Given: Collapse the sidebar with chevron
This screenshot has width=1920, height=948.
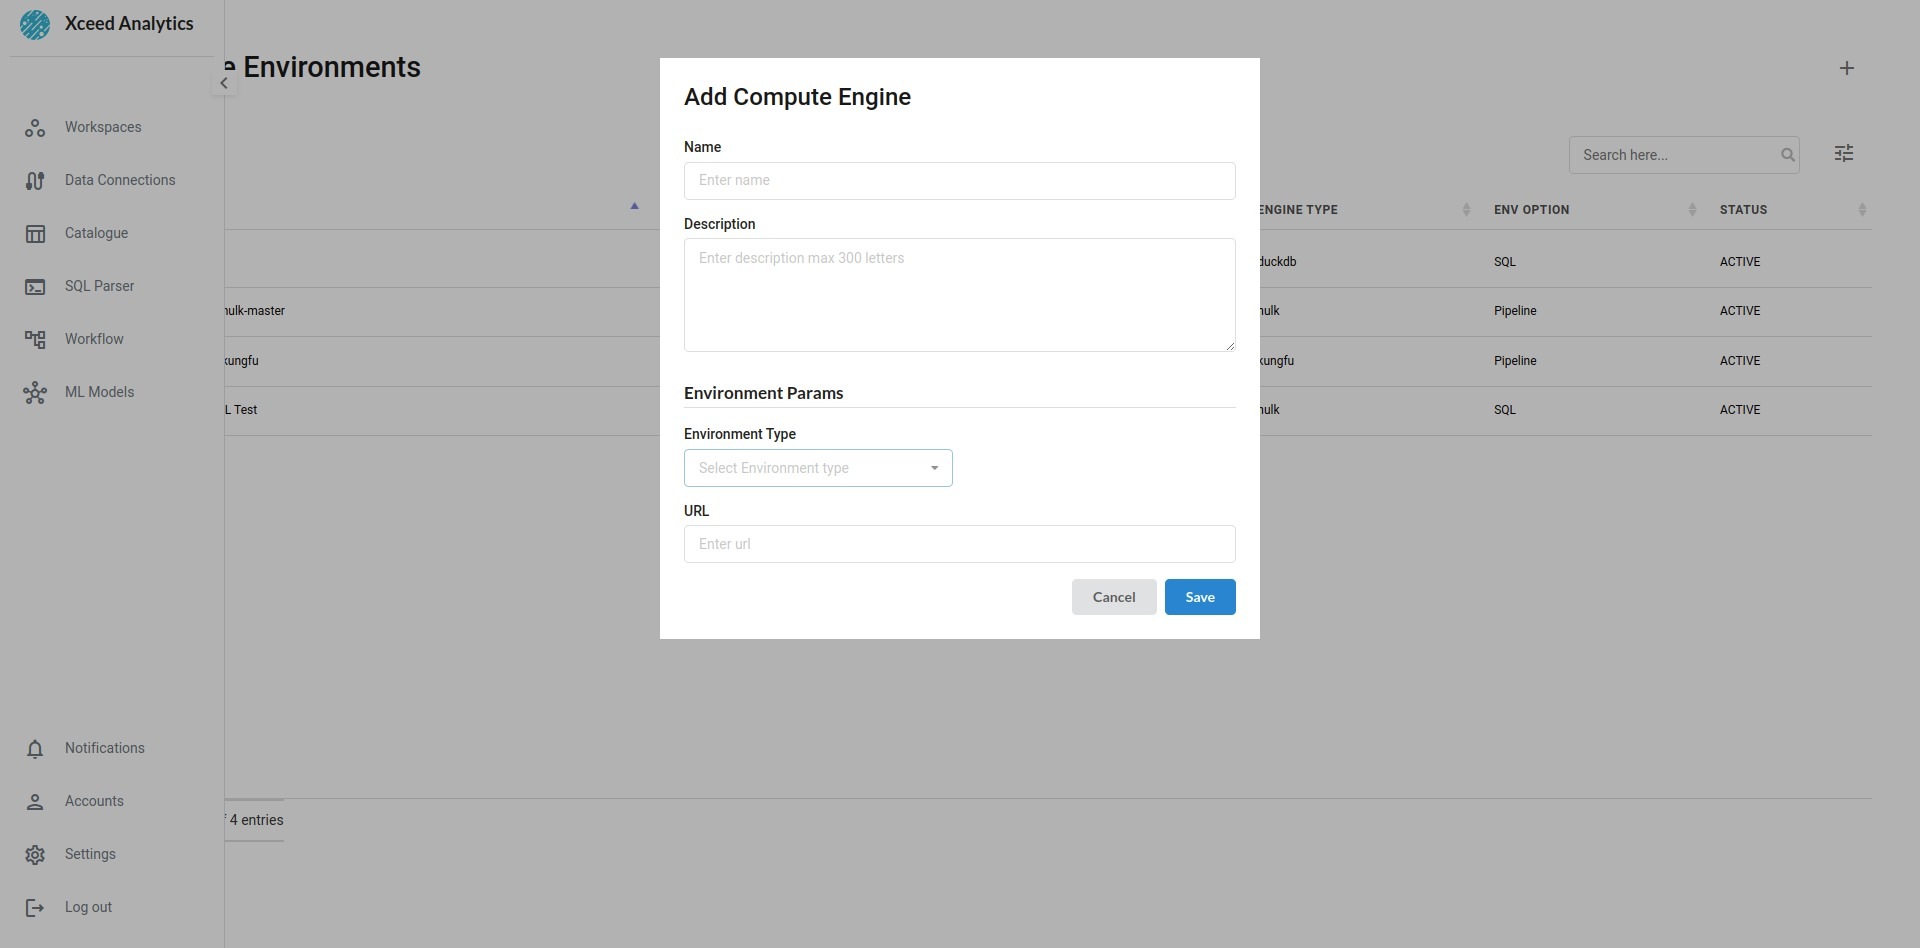Looking at the screenshot, I should (224, 83).
